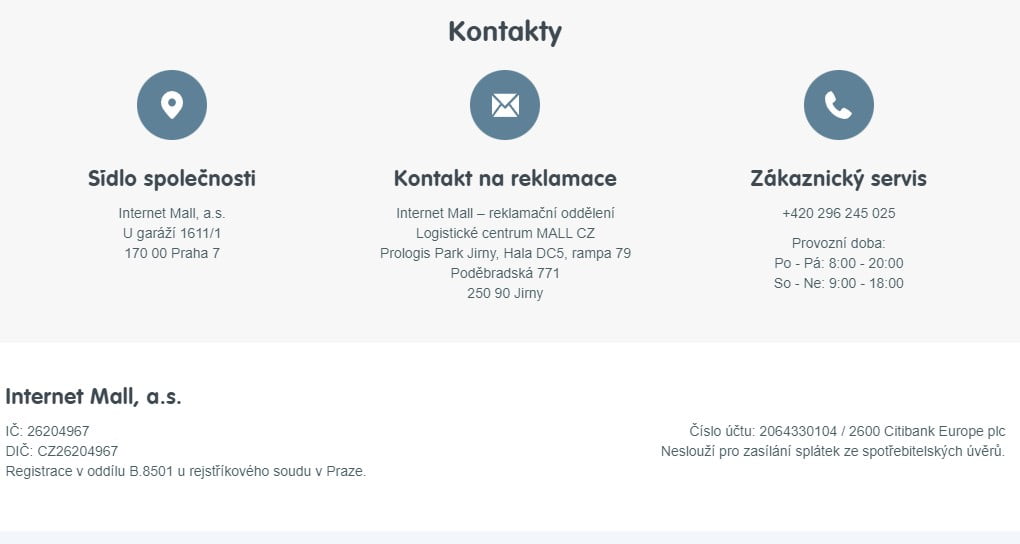This screenshot has width=1020, height=544.
Task: Click the Registrace v oddílu B.8501 text
Action: pyautogui.click(x=186, y=471)
